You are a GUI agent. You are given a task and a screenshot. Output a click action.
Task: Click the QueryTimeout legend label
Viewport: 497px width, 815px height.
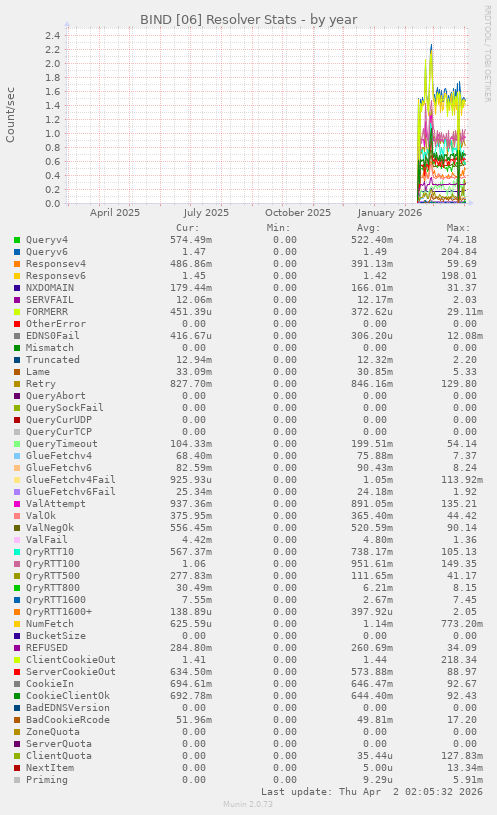(62, 444)
